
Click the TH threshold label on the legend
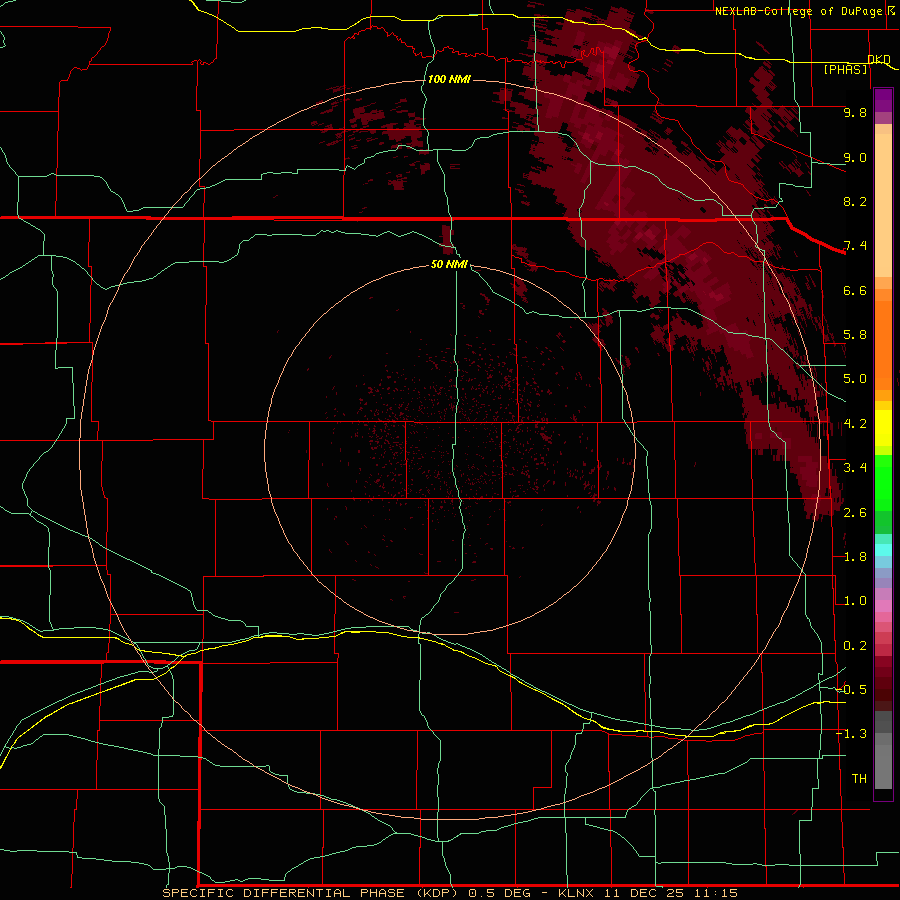(x=859, y=779)
